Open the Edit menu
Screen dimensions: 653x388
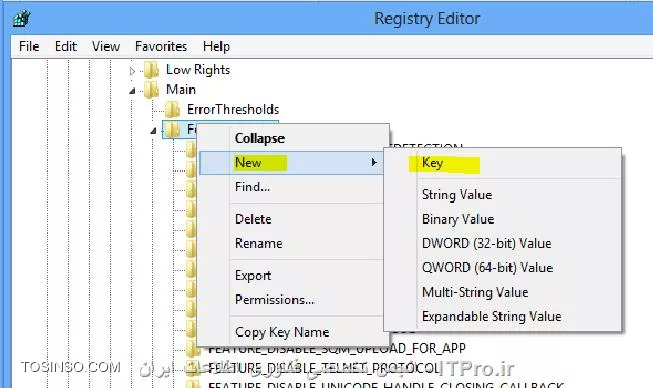tap(66, 46)
